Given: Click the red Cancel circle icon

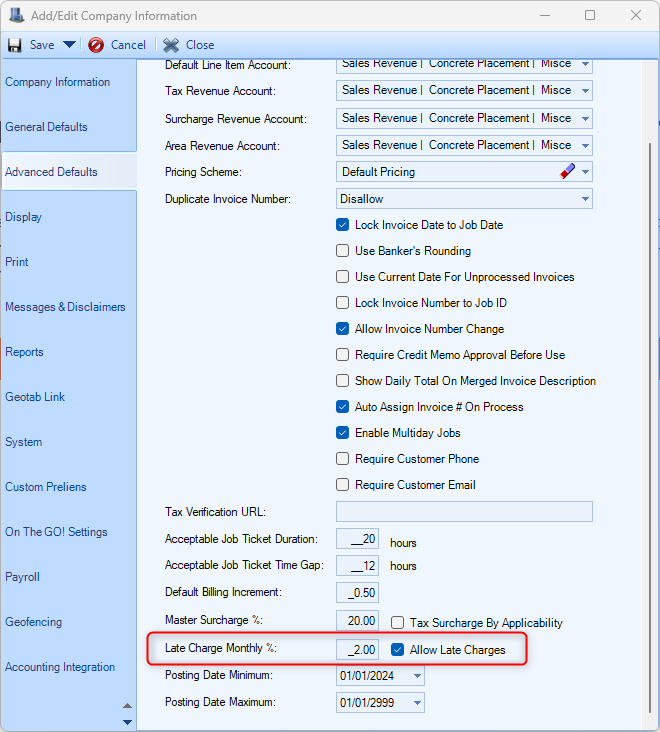Looking at the screenshot, I should pyautogui.click(x=96, y=45).
